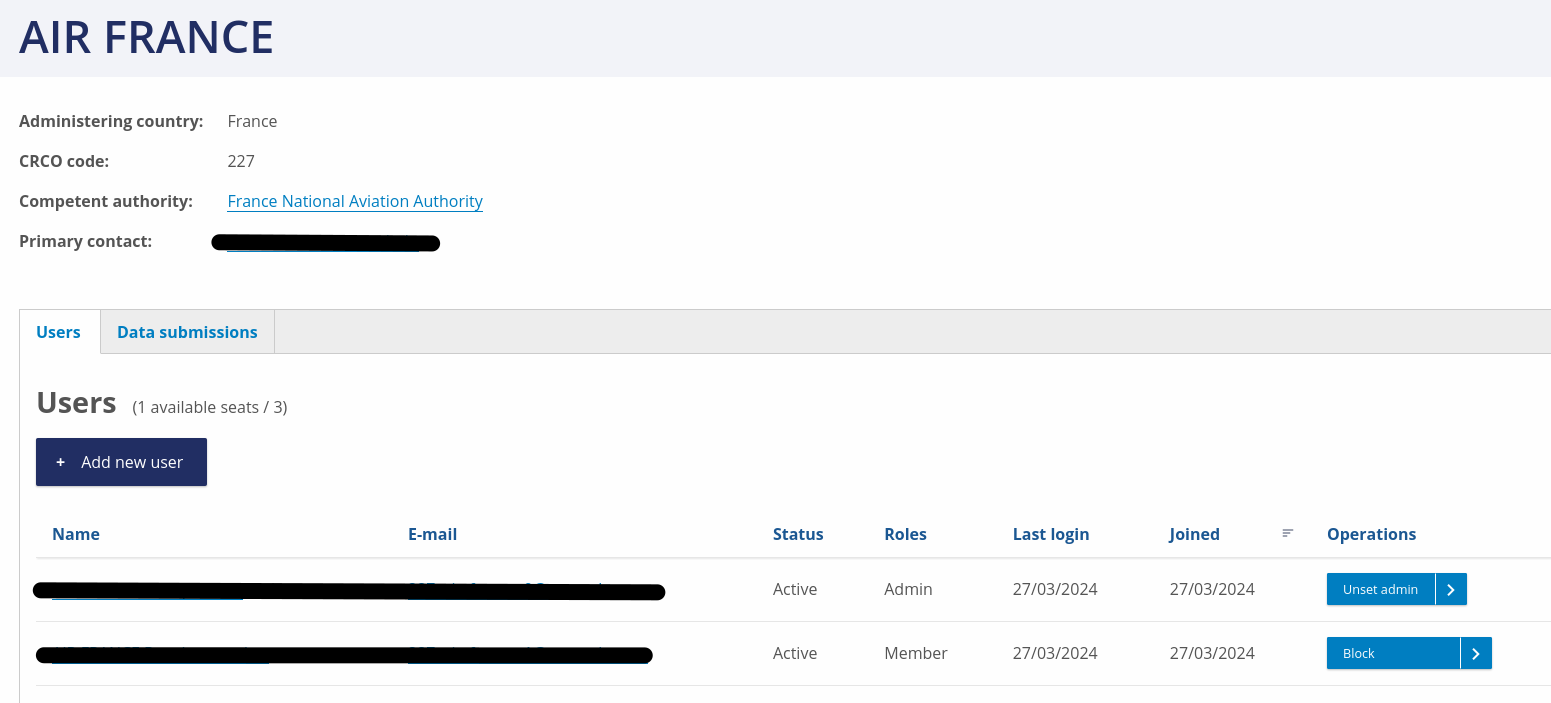Click the sort icon beside Joined column
Viewport: 1551px width, 703px height.
tap(1288, 533)
